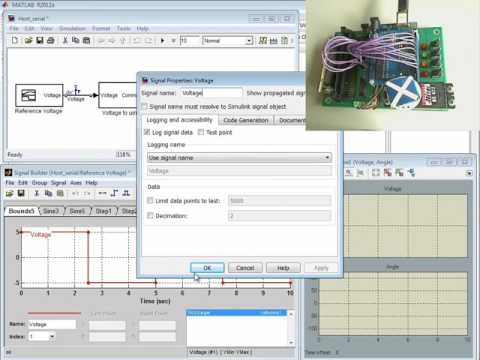Open the File menu in Signal Builder
This screenshot has height=360, width=480.
click(10, 183)
